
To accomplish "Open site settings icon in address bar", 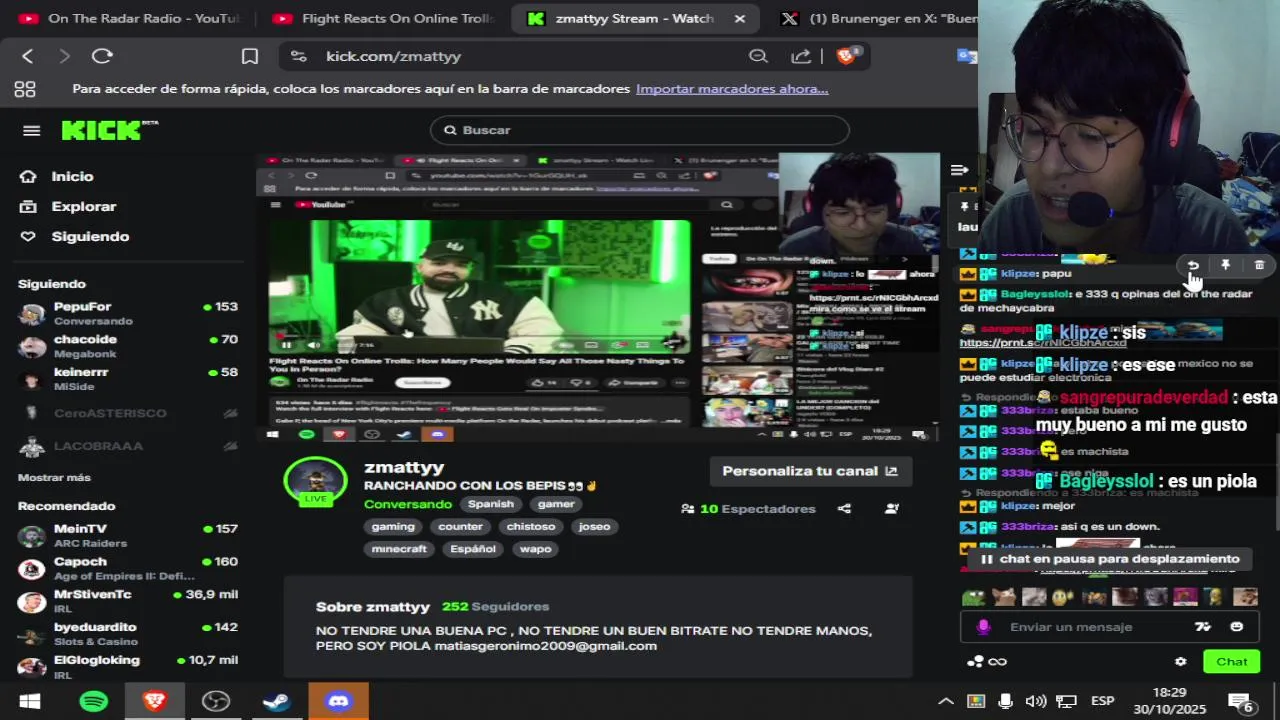I will (299, 56).
